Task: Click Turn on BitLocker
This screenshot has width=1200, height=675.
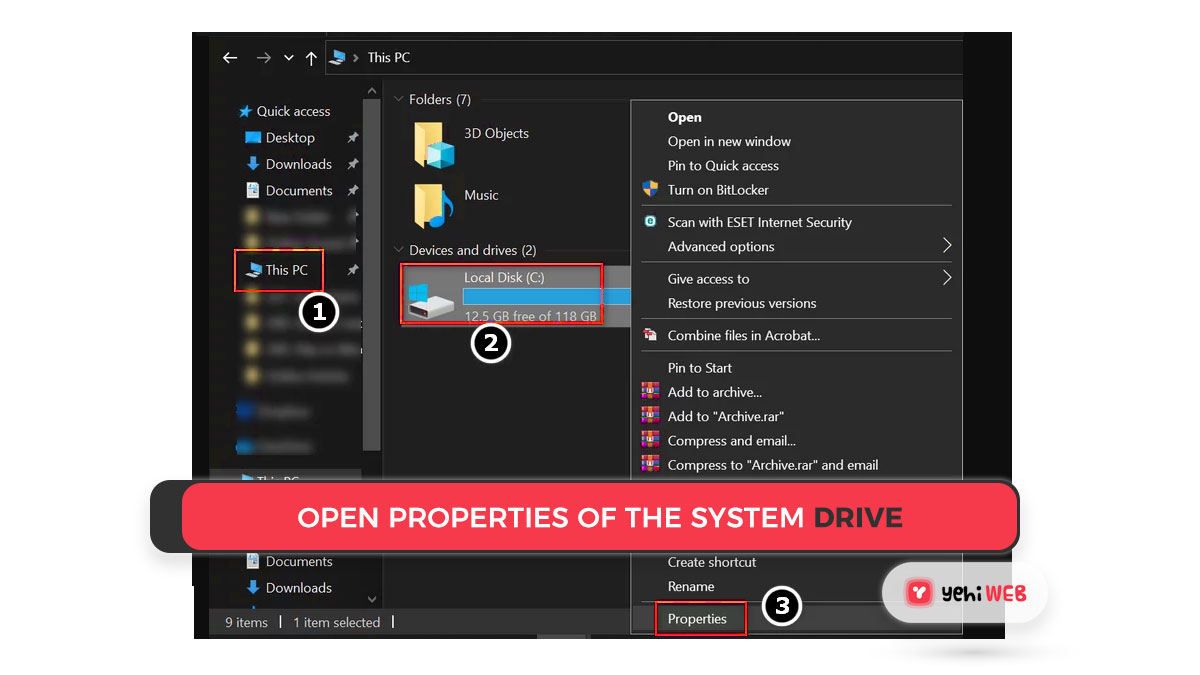Action: [719, 189]
